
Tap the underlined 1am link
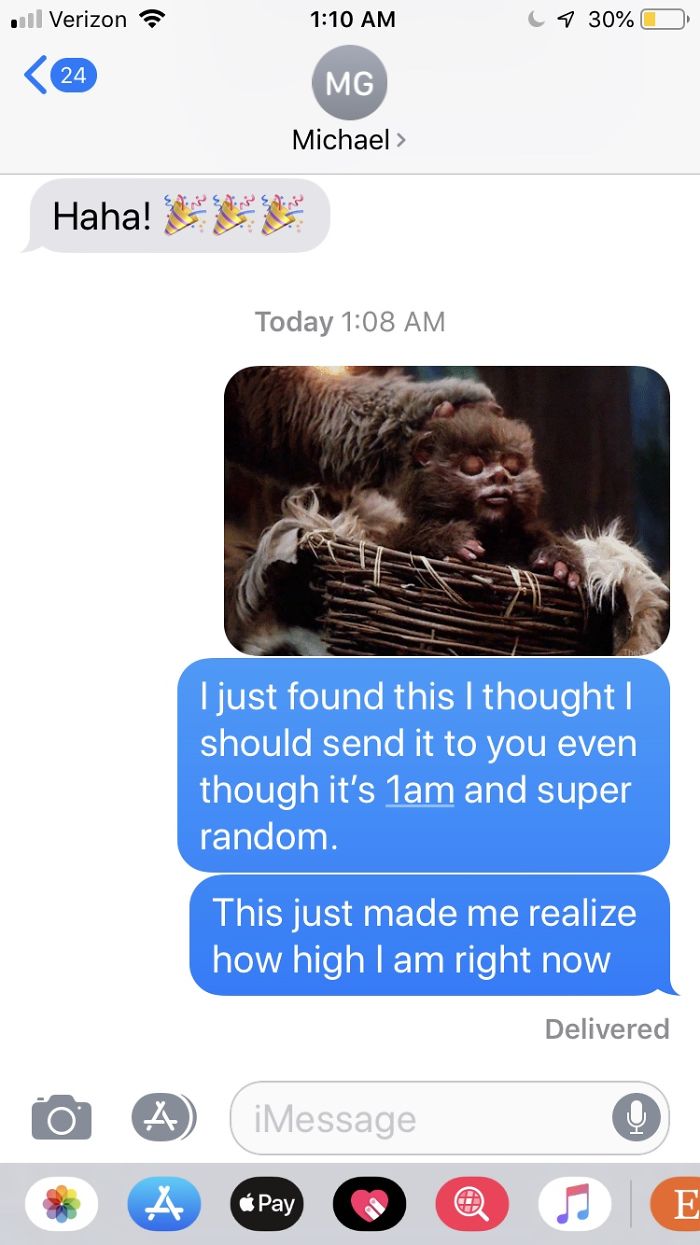pos(420,790)
